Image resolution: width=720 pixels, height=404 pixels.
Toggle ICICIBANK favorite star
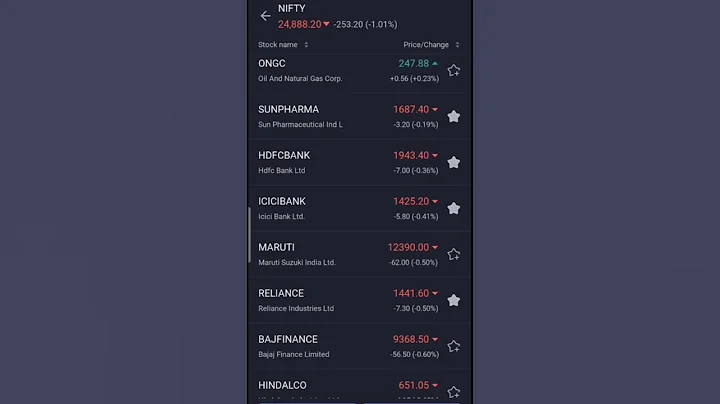click(453, 208)
